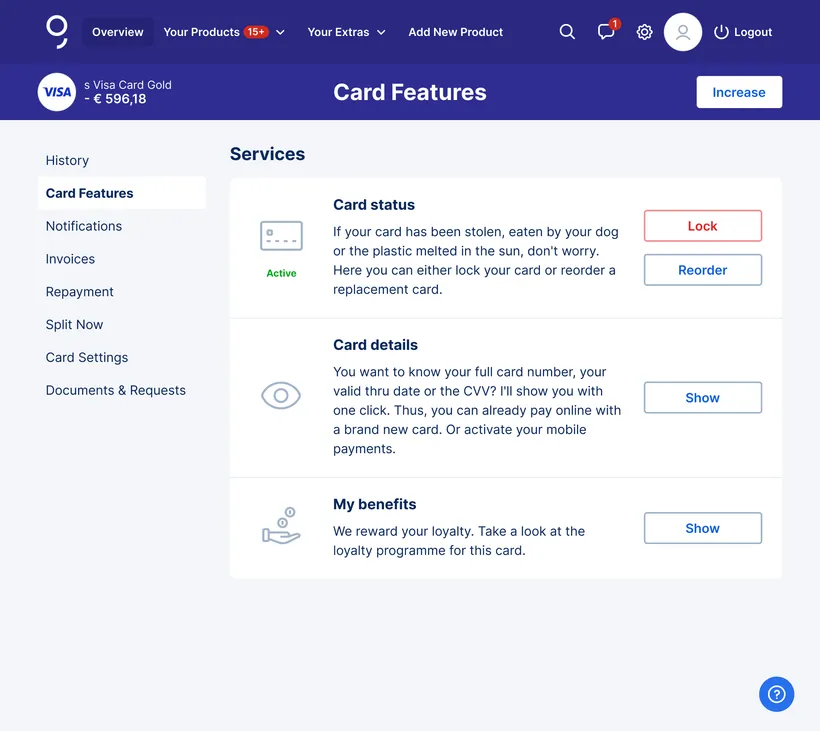
Task: Click the chevron next to Your Products
Action: click(x=280, y=32)
